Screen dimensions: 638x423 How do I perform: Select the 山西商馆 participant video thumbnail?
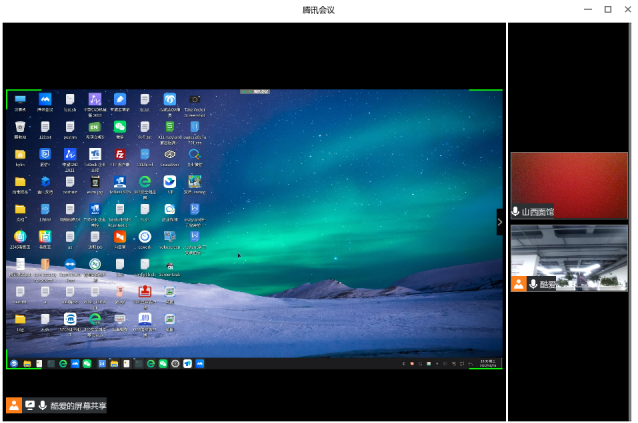[569, 185]
